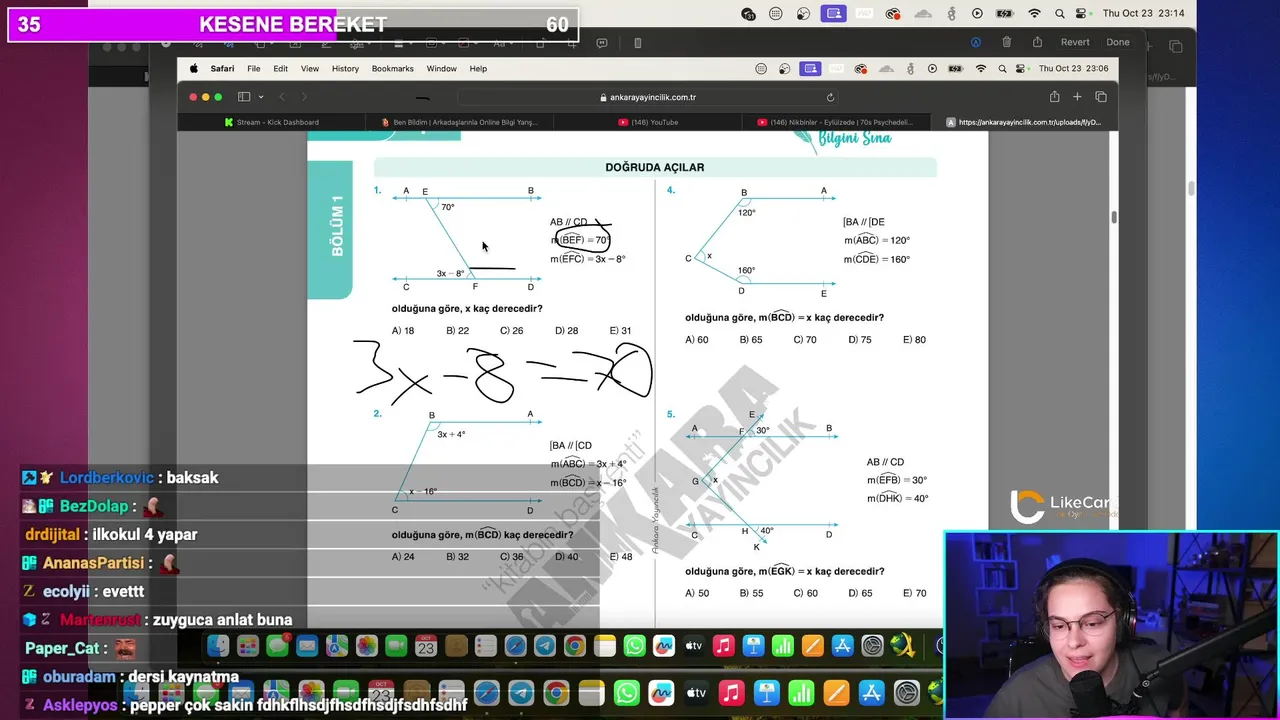Click the Revert button
The image size is (1280, 720).
pyautogui.click(x=1075, y=42)
